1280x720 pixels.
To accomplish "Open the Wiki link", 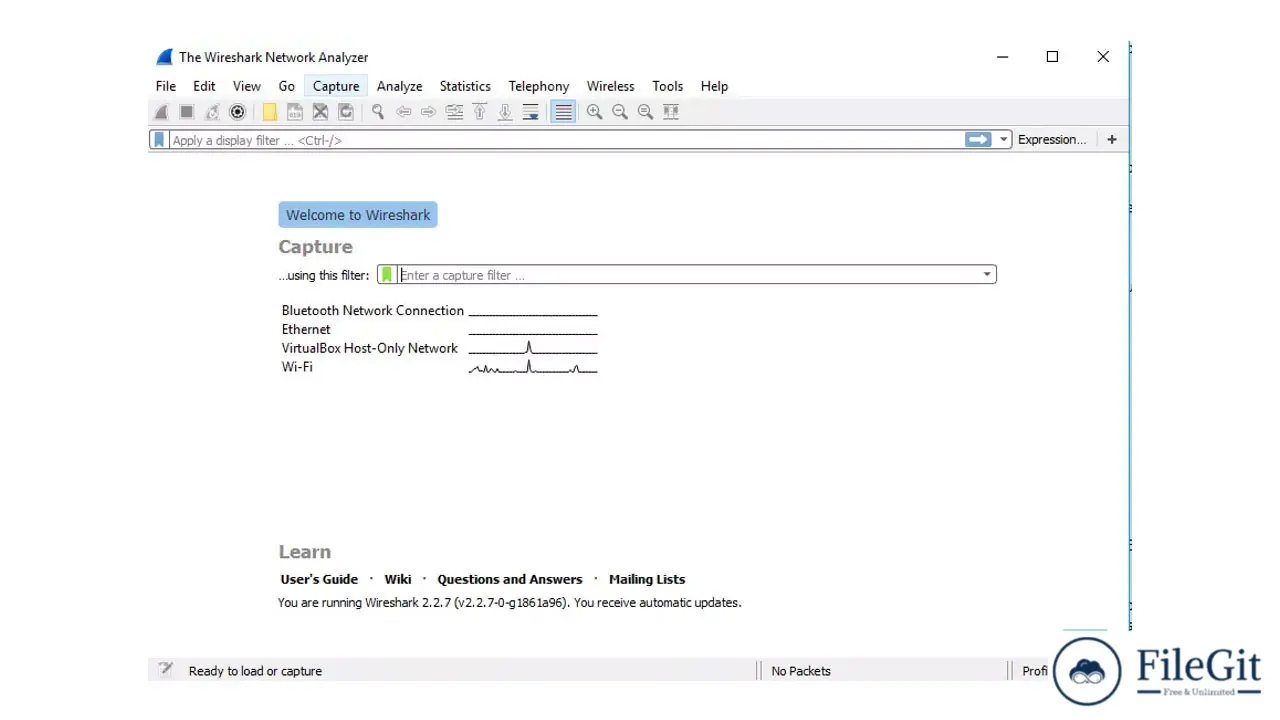I will point(398,579).
